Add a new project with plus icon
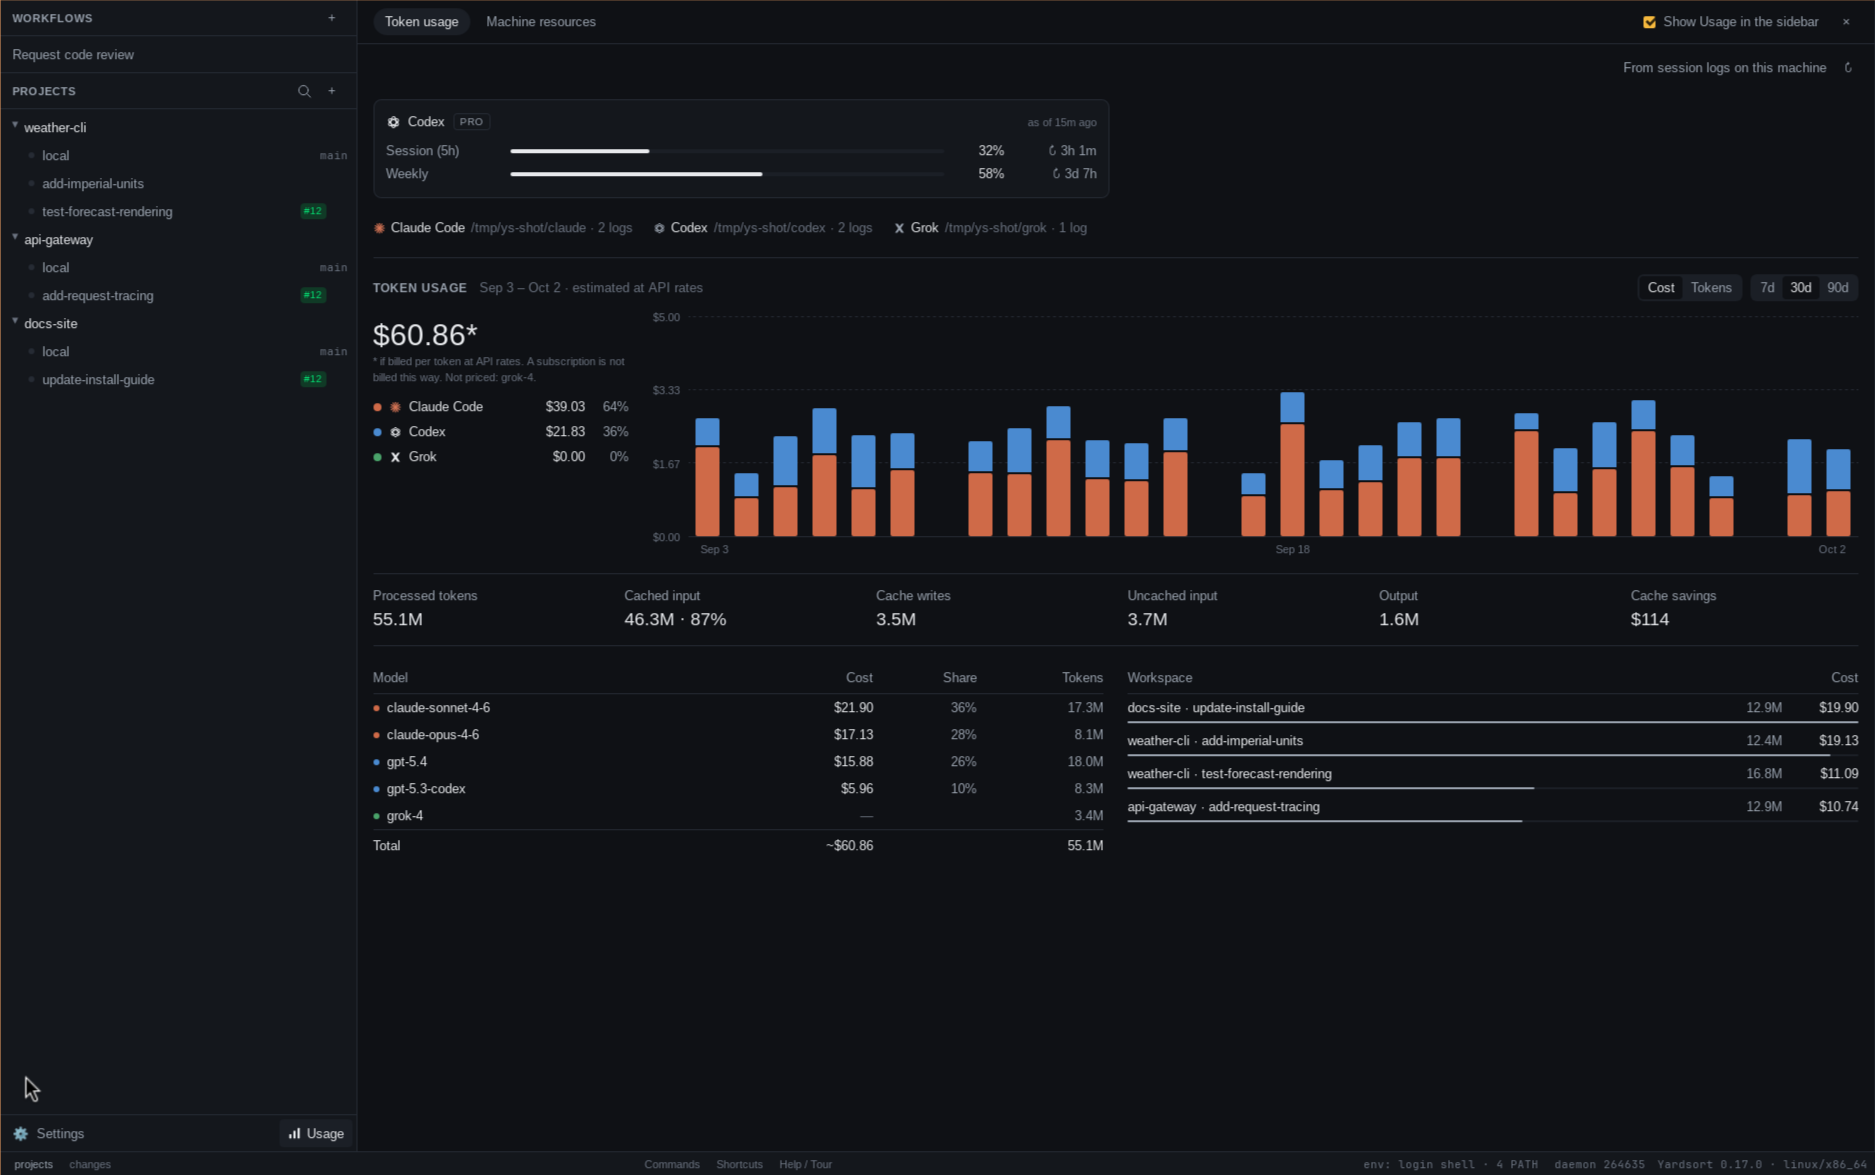Viewport: 1875px width, 1175px height. pyautogui.click(x=332, y=91)
